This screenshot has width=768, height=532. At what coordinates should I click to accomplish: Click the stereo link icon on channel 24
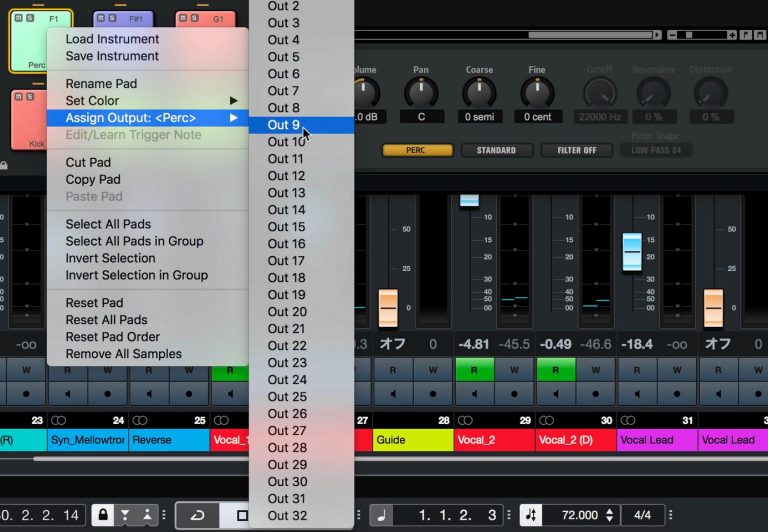point(59,420)
